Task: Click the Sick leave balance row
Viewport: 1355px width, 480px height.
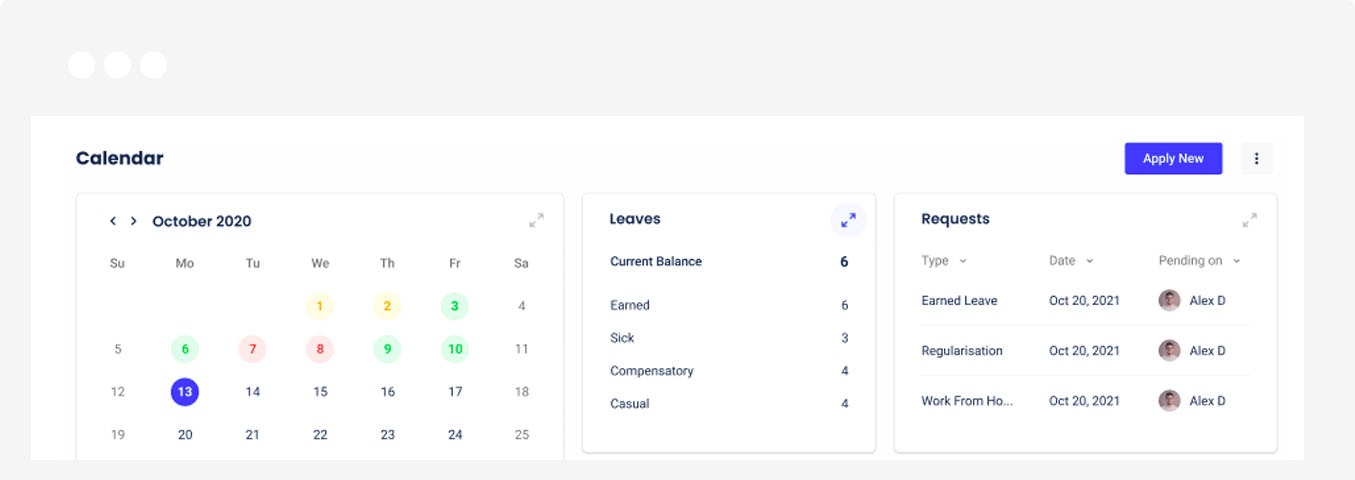Action: (x=729, y=338)
